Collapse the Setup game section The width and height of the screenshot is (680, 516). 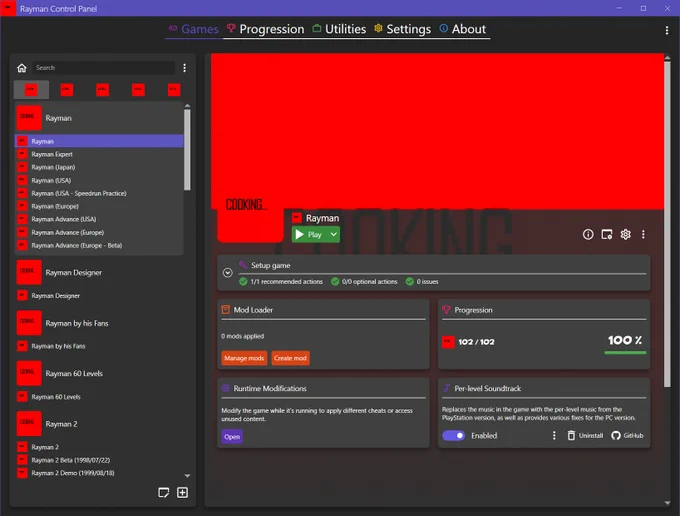coord(228,273)
